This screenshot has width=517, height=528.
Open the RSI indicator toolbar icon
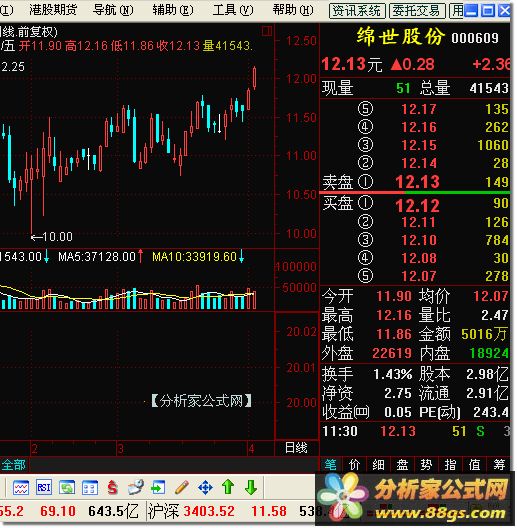tap(44, 488)
